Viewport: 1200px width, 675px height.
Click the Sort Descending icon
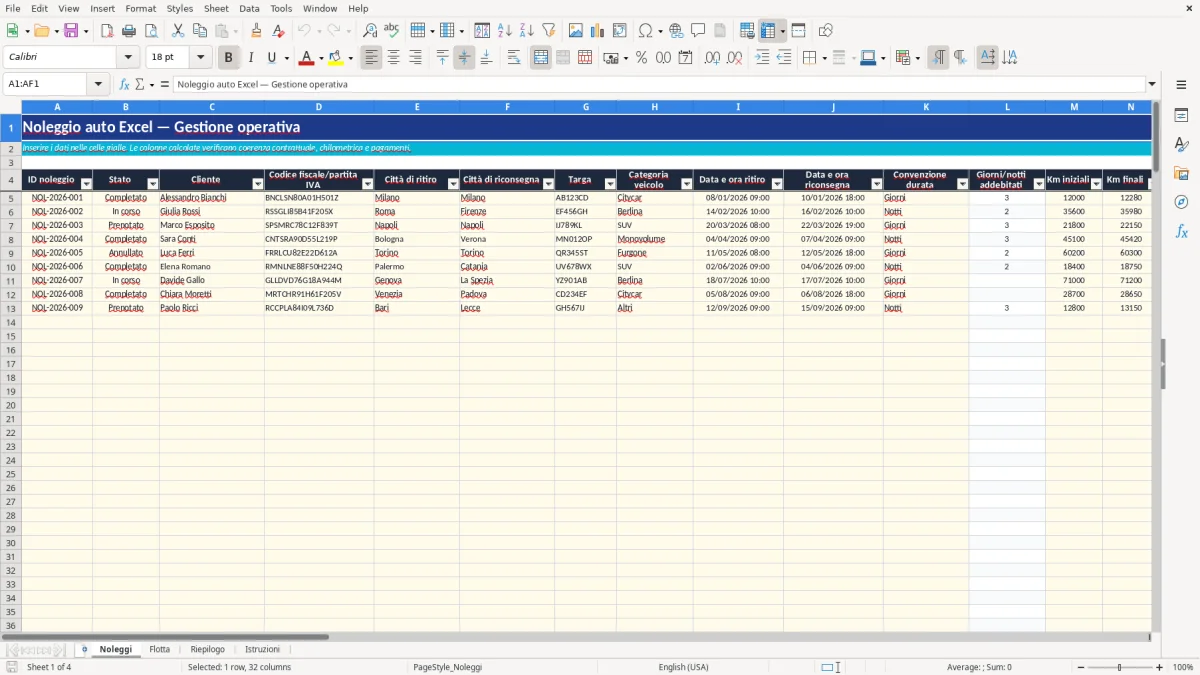[526, 30]
